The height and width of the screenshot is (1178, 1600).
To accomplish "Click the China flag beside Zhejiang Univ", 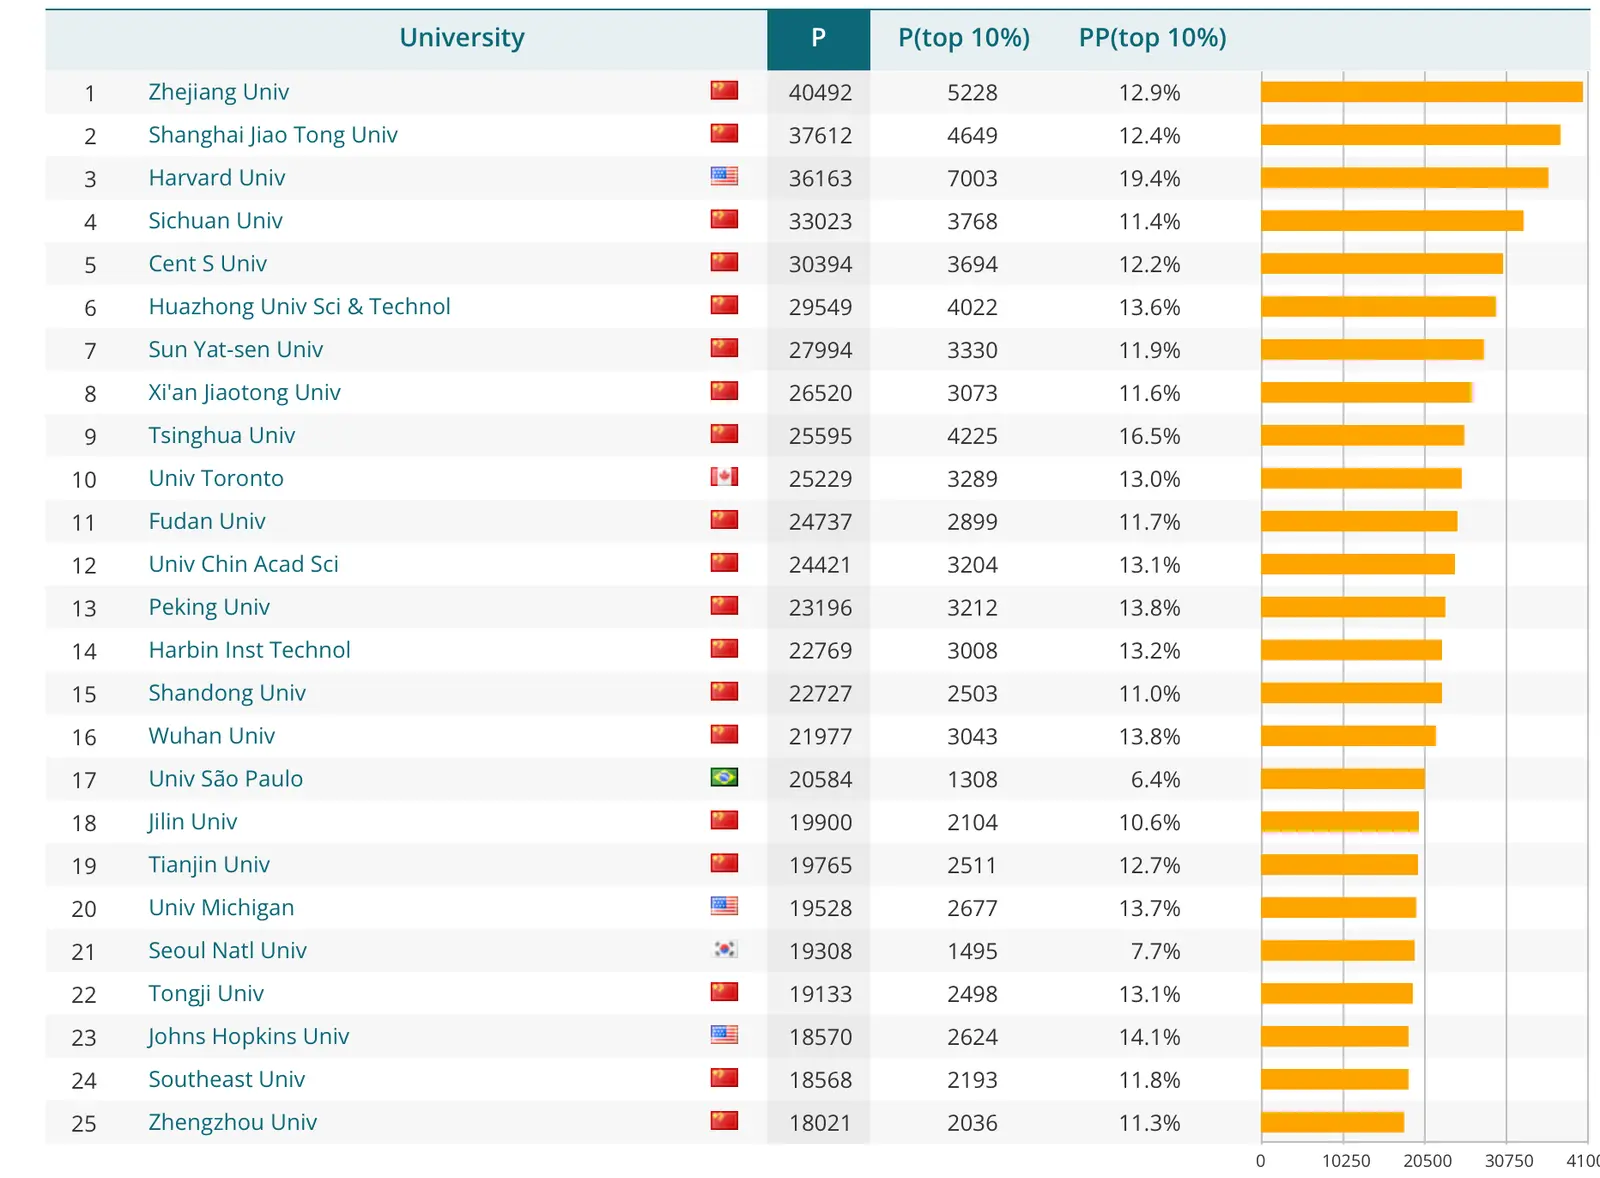I will [724, 91].
